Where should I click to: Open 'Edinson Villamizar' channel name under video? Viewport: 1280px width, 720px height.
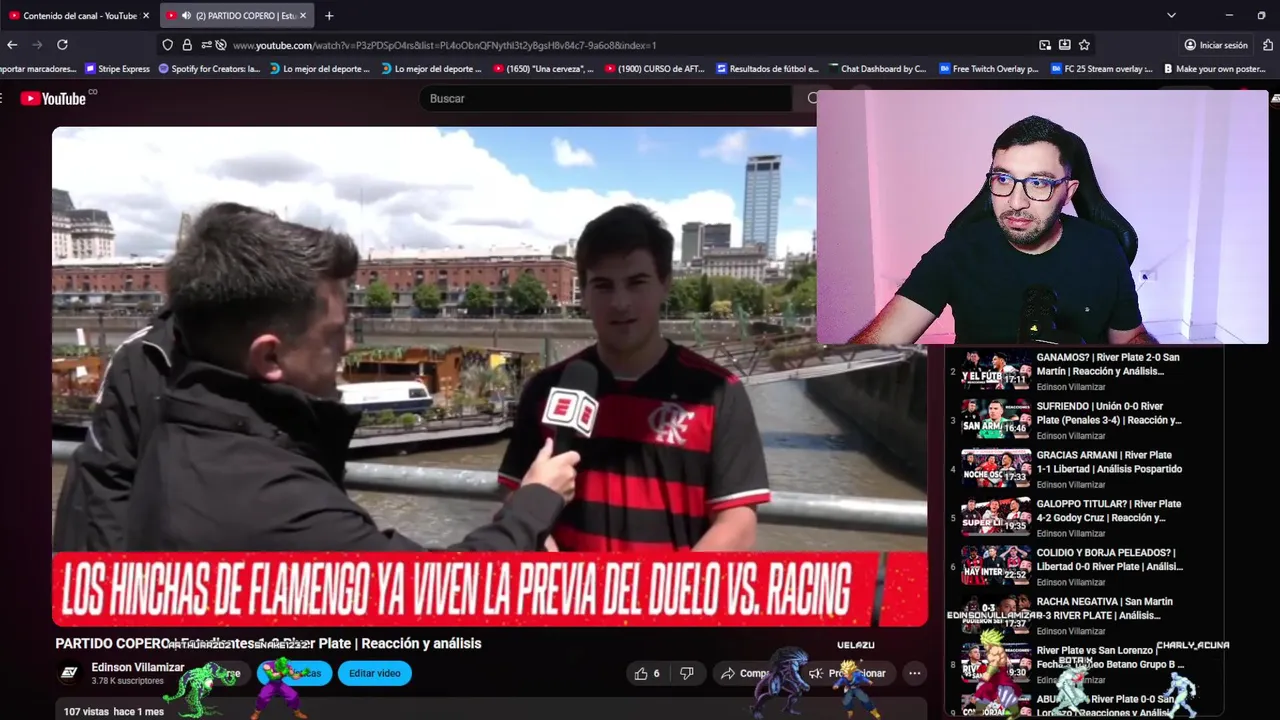(138, 667)
